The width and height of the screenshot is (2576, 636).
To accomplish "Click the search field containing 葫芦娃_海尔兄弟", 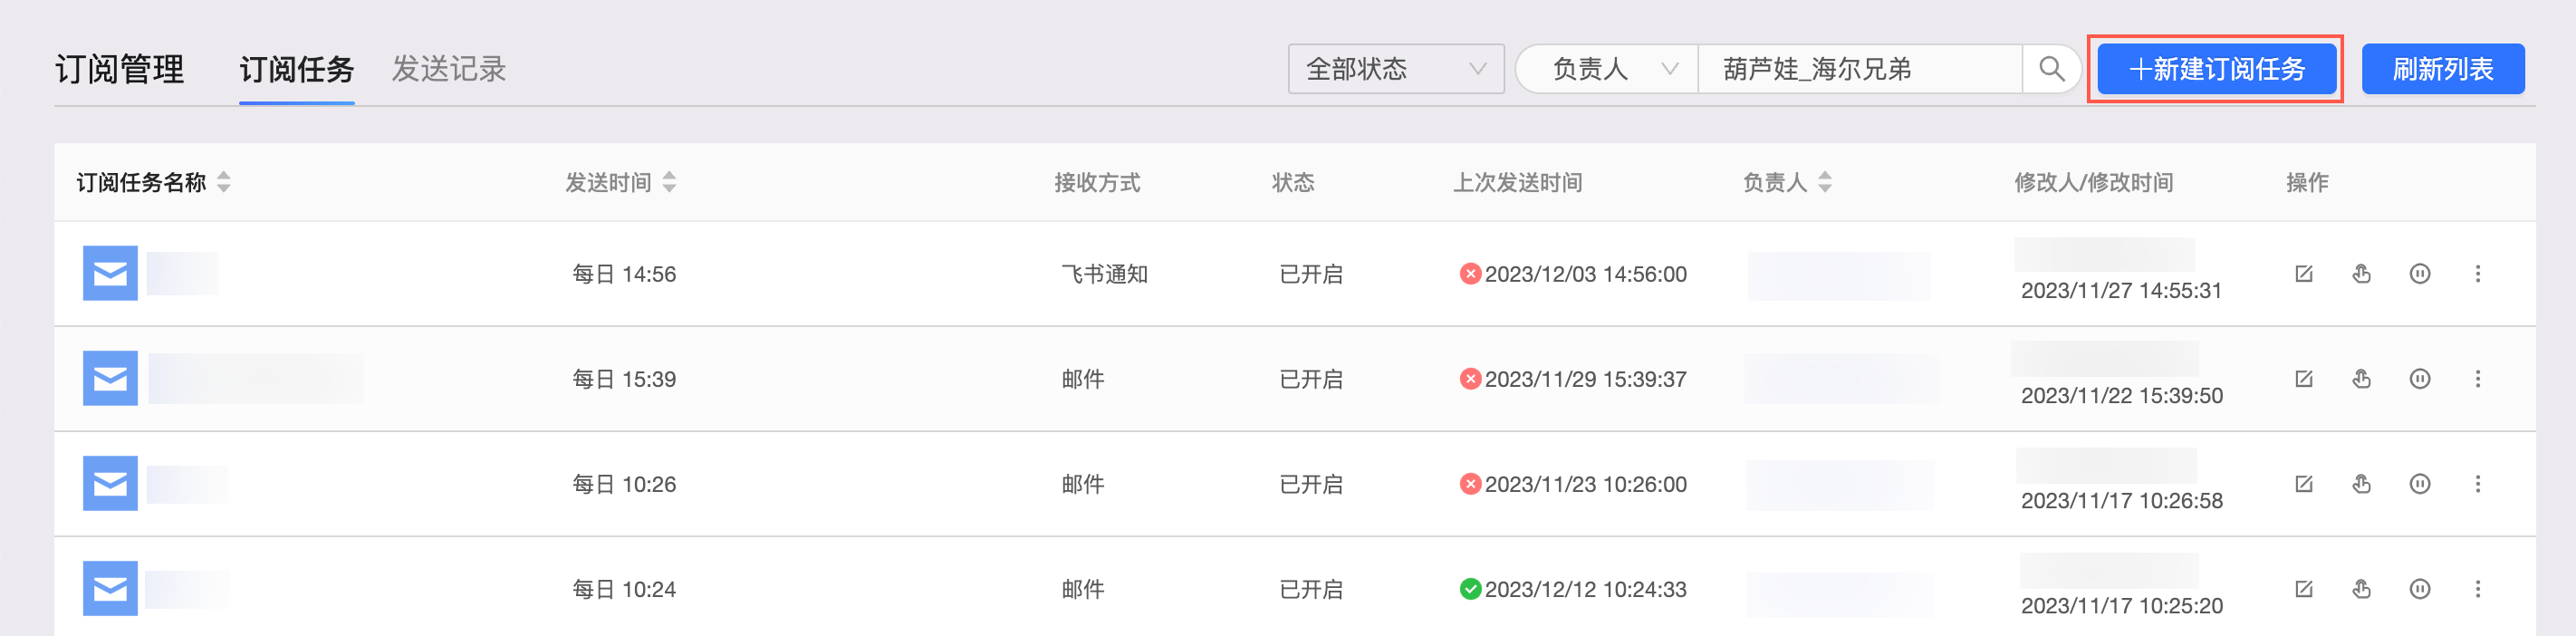I will pyautogui.click(x=1858, y=69).
